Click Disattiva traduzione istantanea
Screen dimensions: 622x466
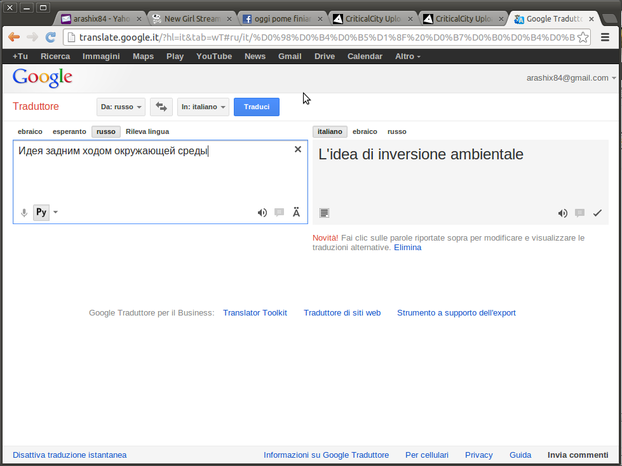click(69, 455)
